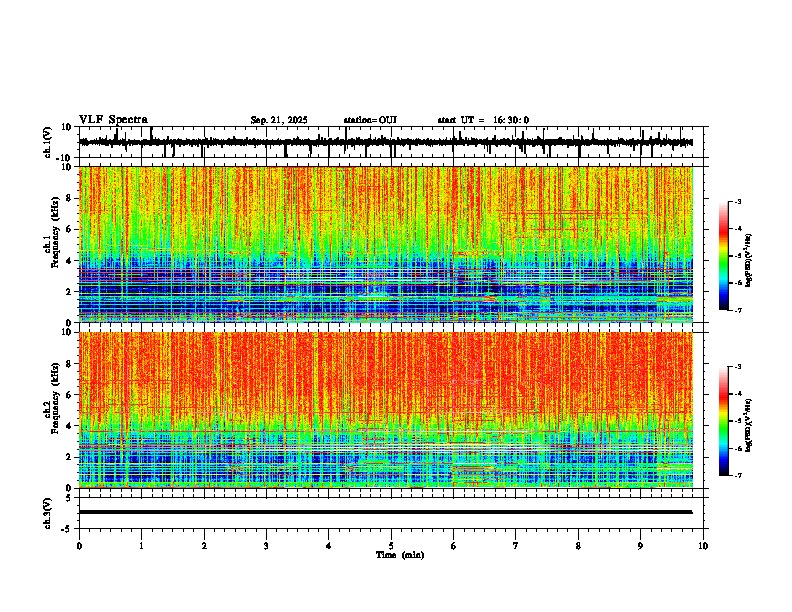The image size is (792, 612).
Task: Click tick label 1 on Time axis
Action: click(141, 546)
